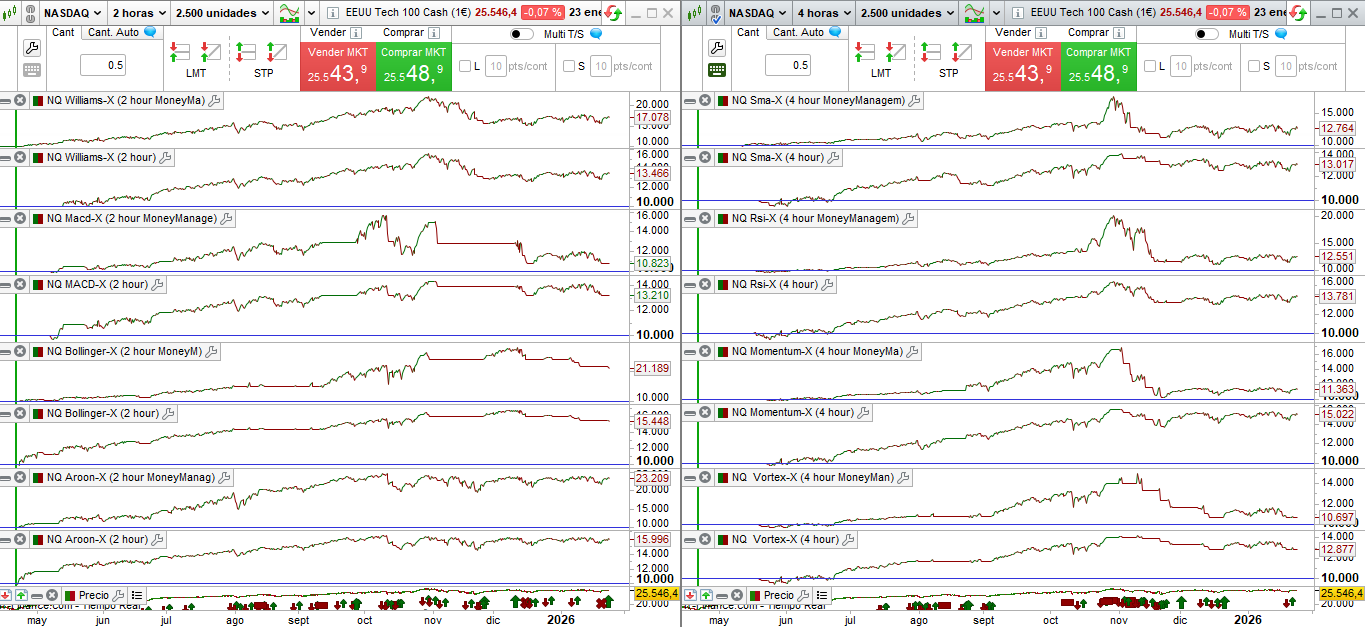Click green keyboard icon in right window
This screenshot has width=1365, height=627.
click(716, 70)
